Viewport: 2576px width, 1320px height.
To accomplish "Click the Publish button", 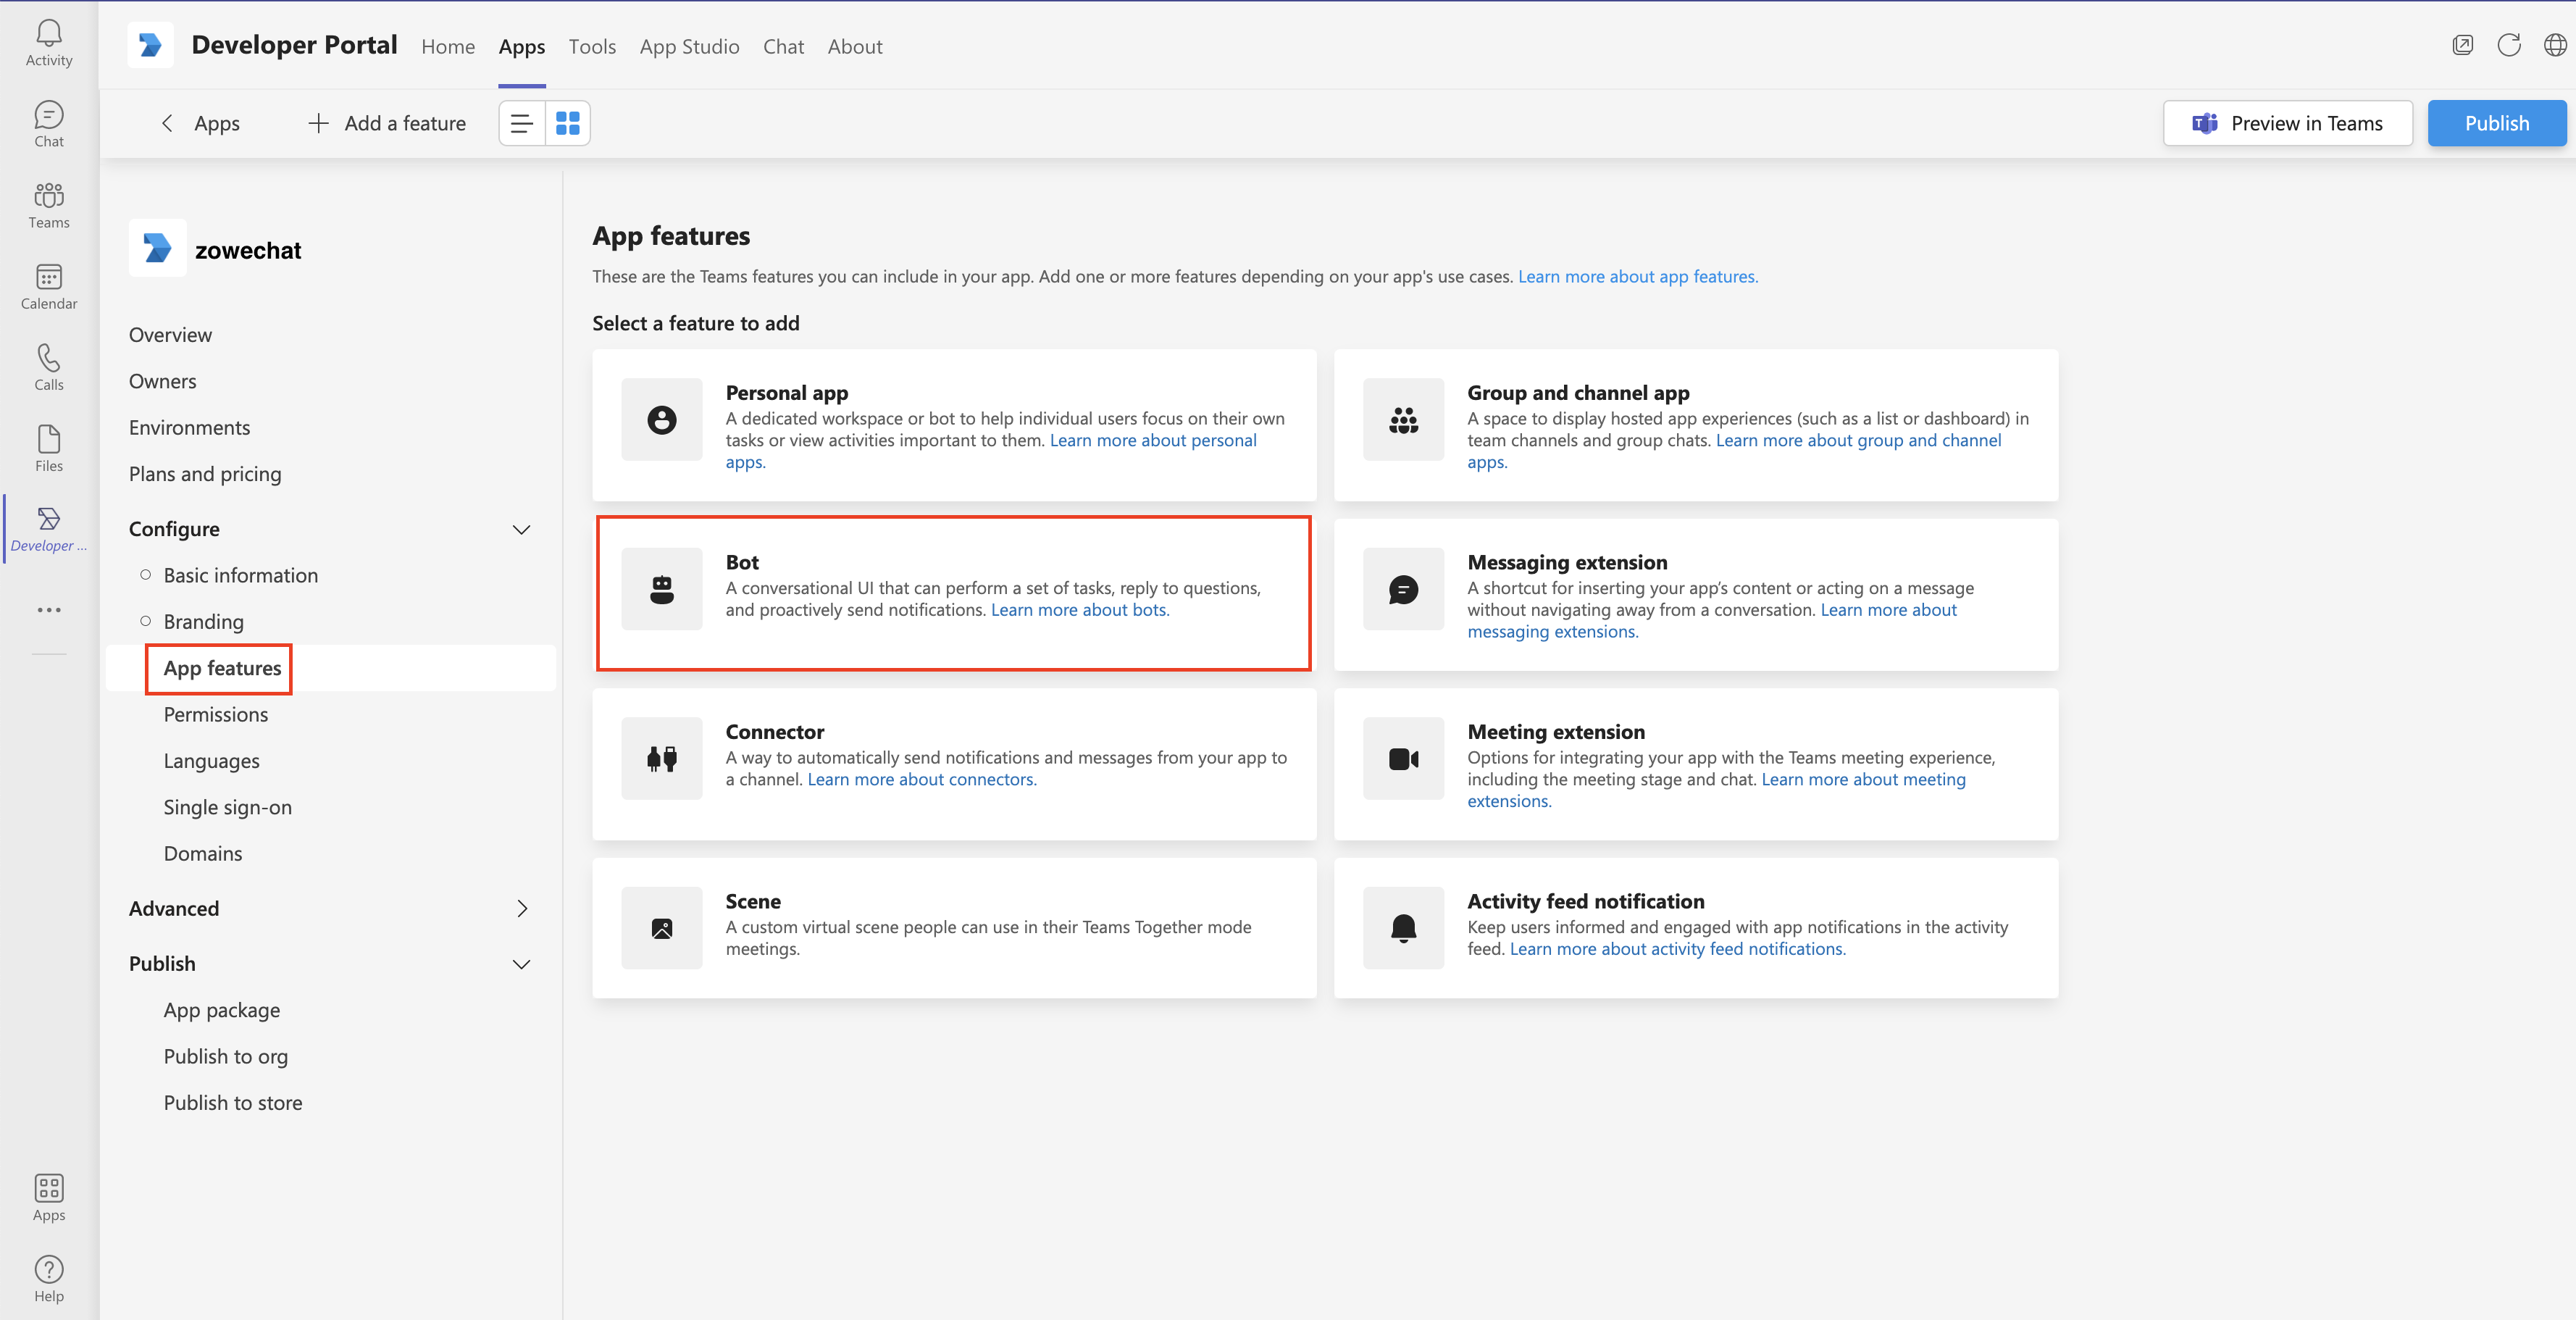I will [x=2496, y=123].
